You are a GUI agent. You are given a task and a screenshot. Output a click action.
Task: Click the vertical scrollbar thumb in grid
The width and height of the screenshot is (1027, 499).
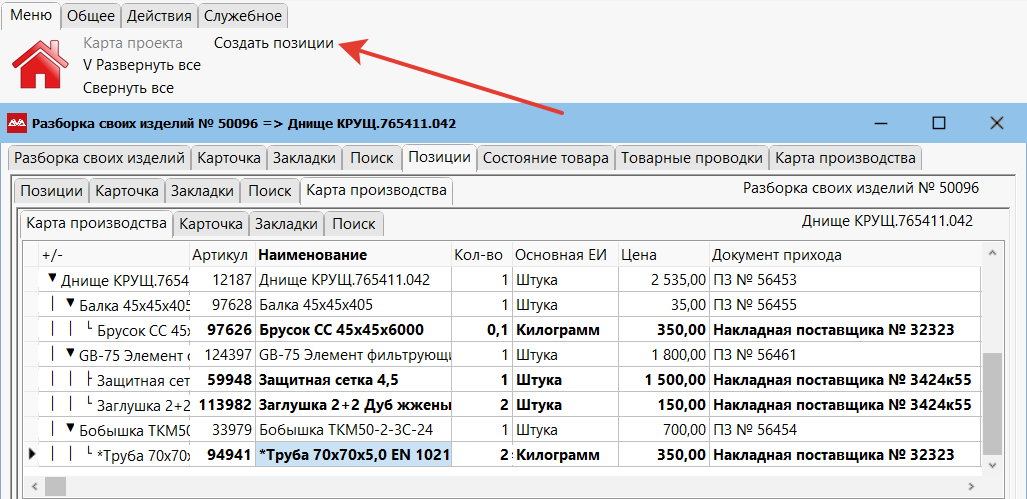pyautogui.click(x=990, y=403)
